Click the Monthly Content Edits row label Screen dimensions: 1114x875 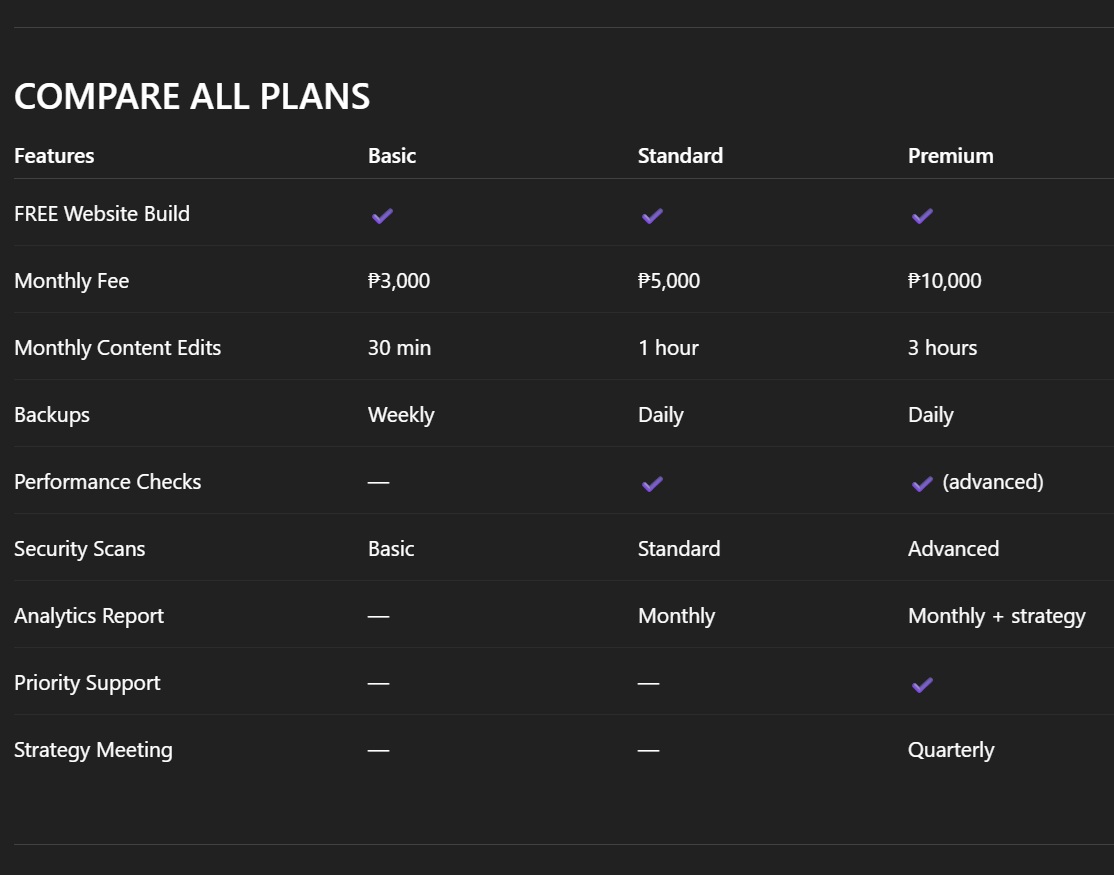pyautogui.click(x=117, y=348)
